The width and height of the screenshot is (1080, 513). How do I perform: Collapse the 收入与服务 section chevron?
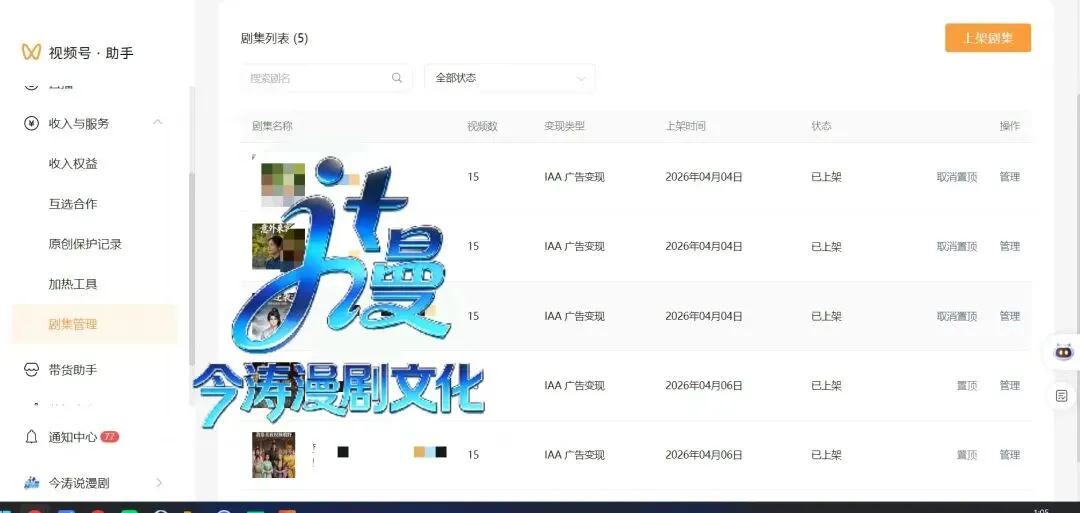pos(158,123)
